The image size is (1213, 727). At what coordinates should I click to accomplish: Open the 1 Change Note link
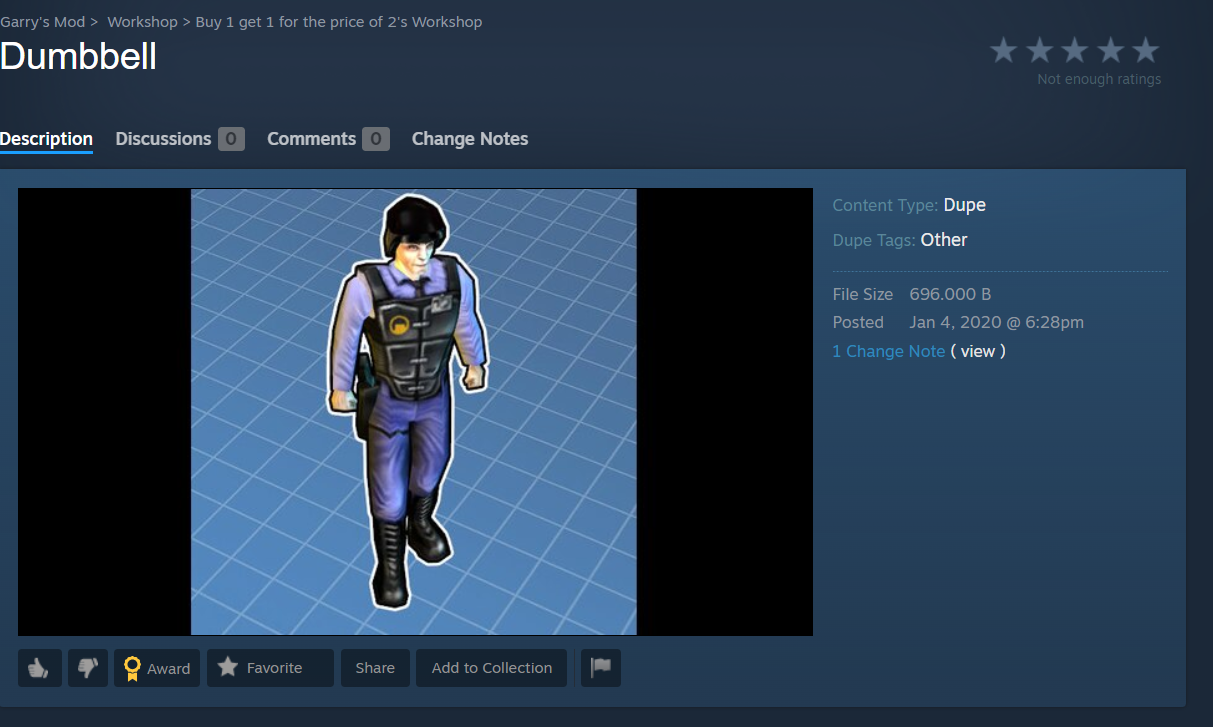(x=889, y=351)
